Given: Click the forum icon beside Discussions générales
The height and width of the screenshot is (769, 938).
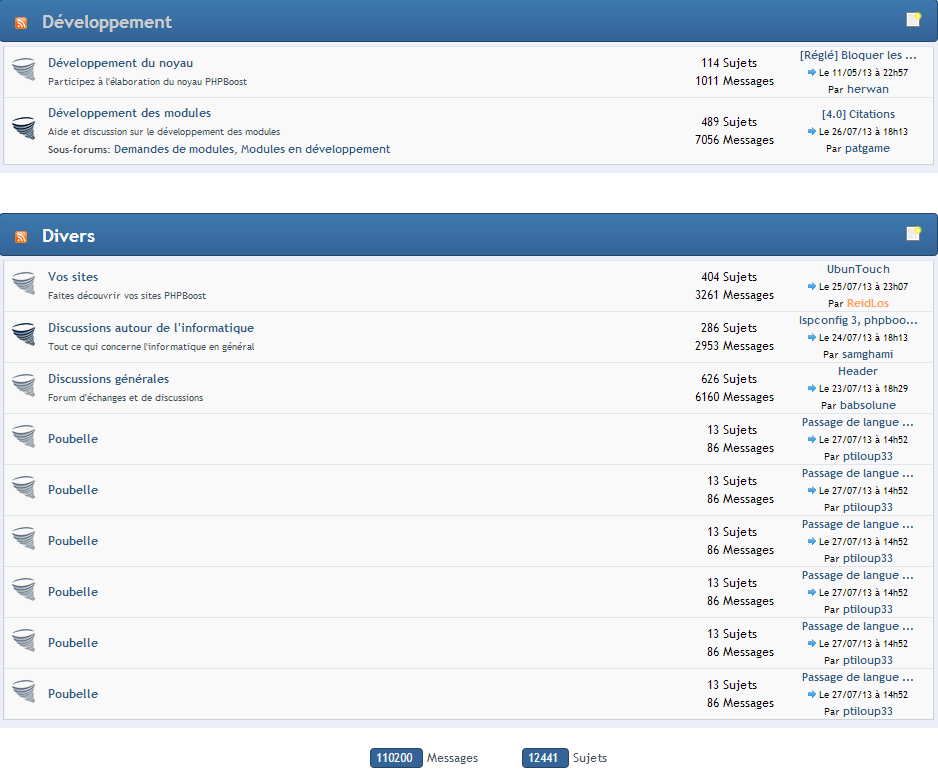Looking at the screenshot, I should pyautogui.click(x=24, y=385).
